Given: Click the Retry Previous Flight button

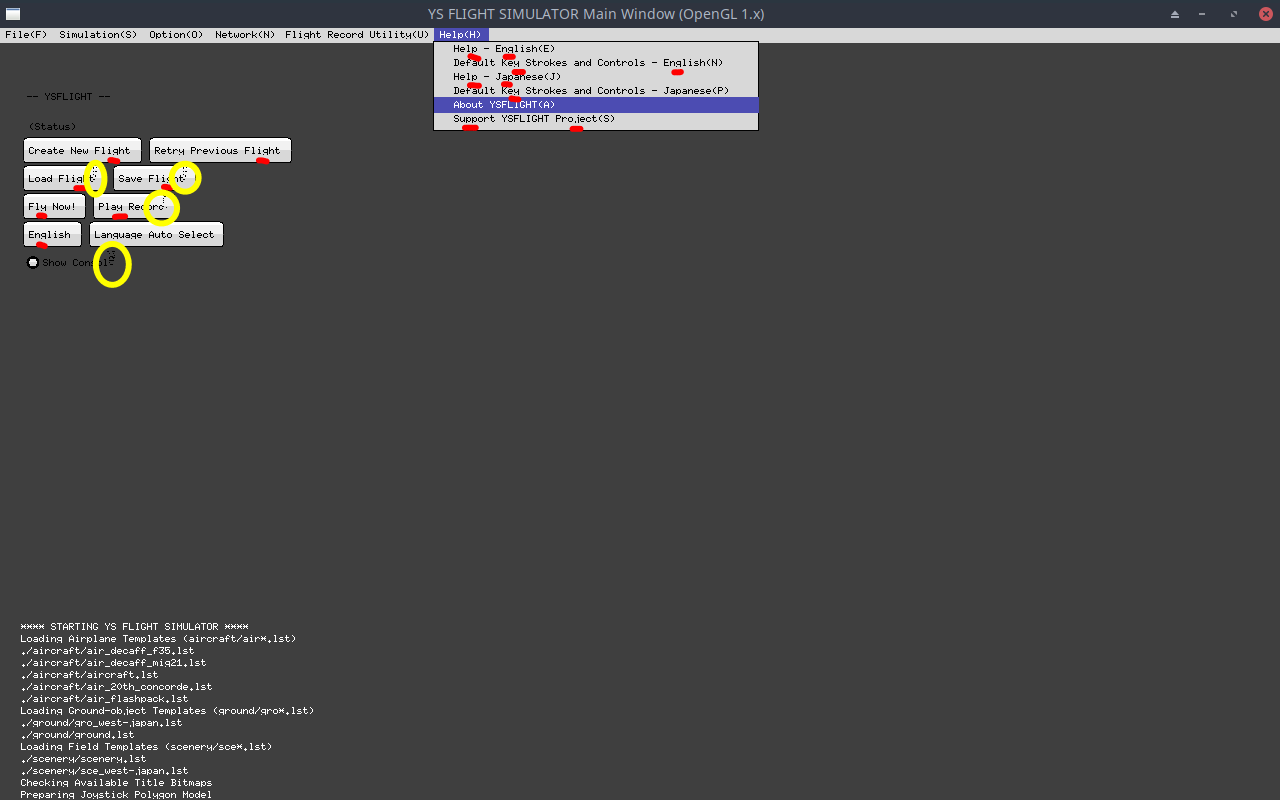Looking at the screenshot, I should click(220, 151).
